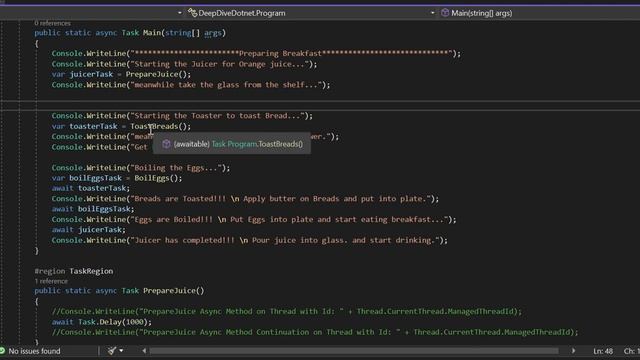Click the "Starting the Toaster to toast Bread..." string

(219, 116)
